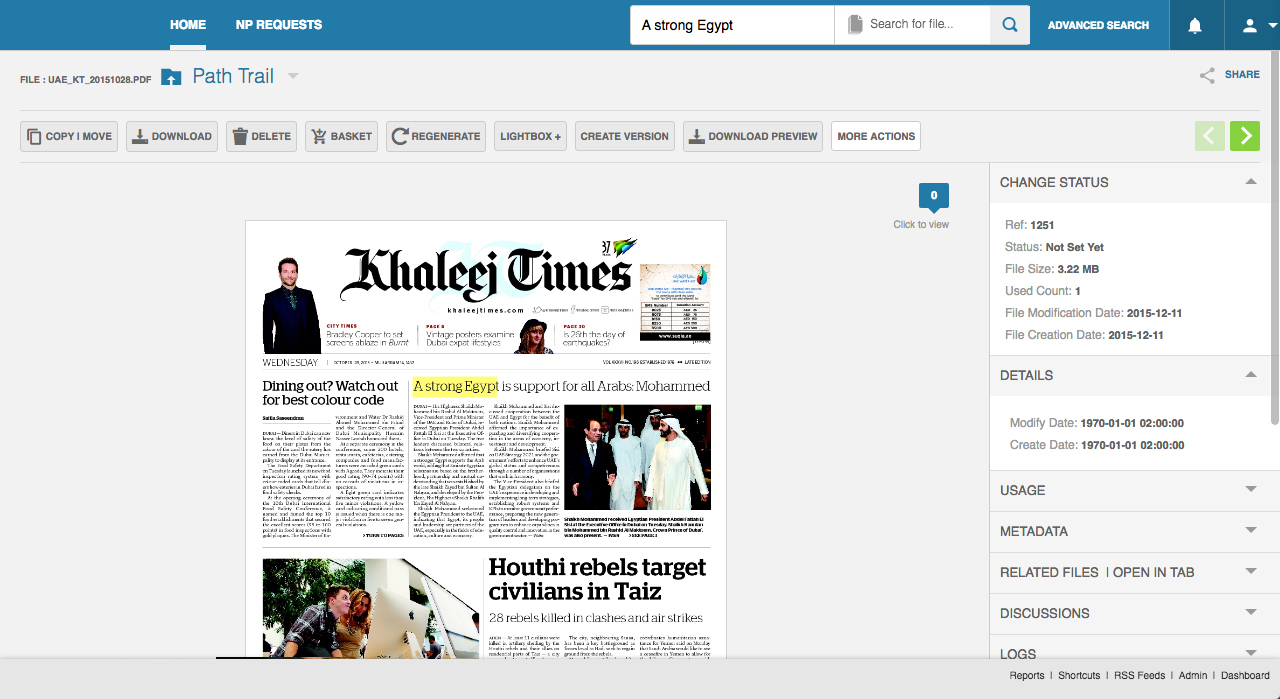Click the file name UAE_KT_20151028.PDF label
Image resolution: width=1280 pixels, height=699 pixels.
coord(86,79)
